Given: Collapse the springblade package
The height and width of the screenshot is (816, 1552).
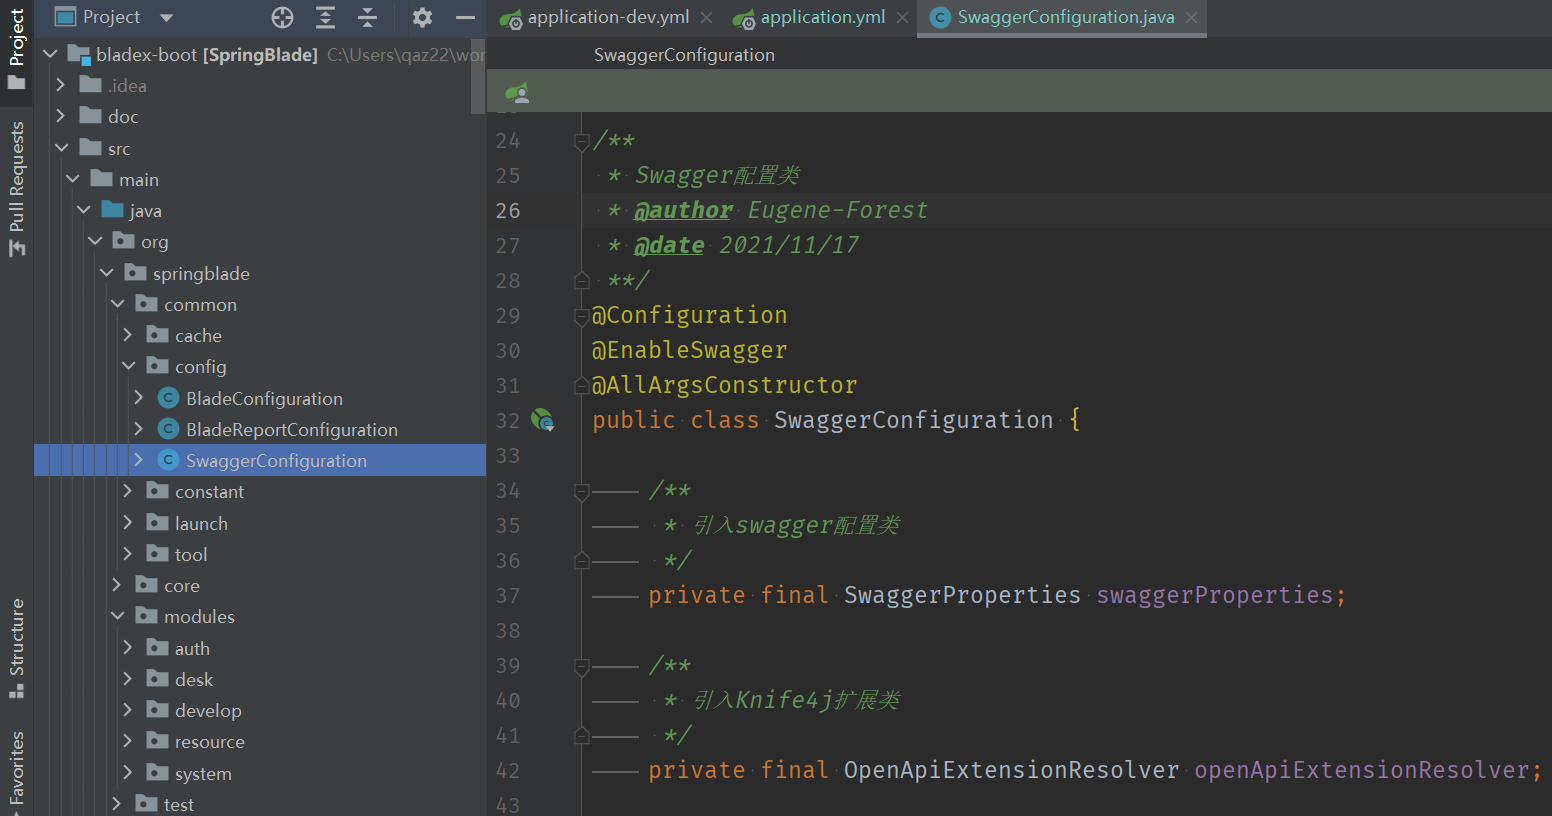Looking at the screenshot, I should [x=106, y=273].
